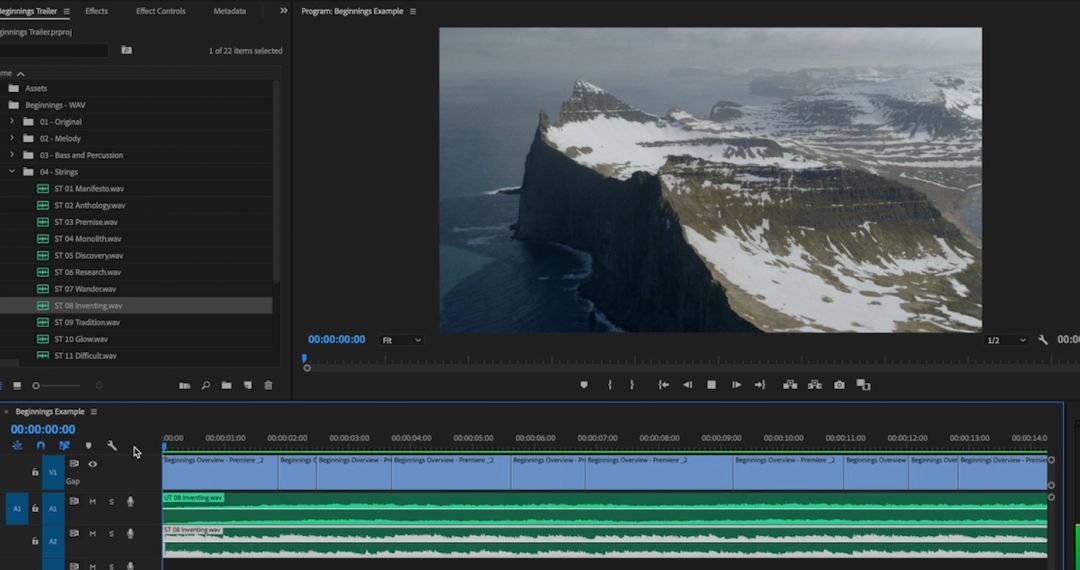The width and height of the screenshot is (1080, 570).
Task: Step forward one frame in Program monitor
Action: 736,385
